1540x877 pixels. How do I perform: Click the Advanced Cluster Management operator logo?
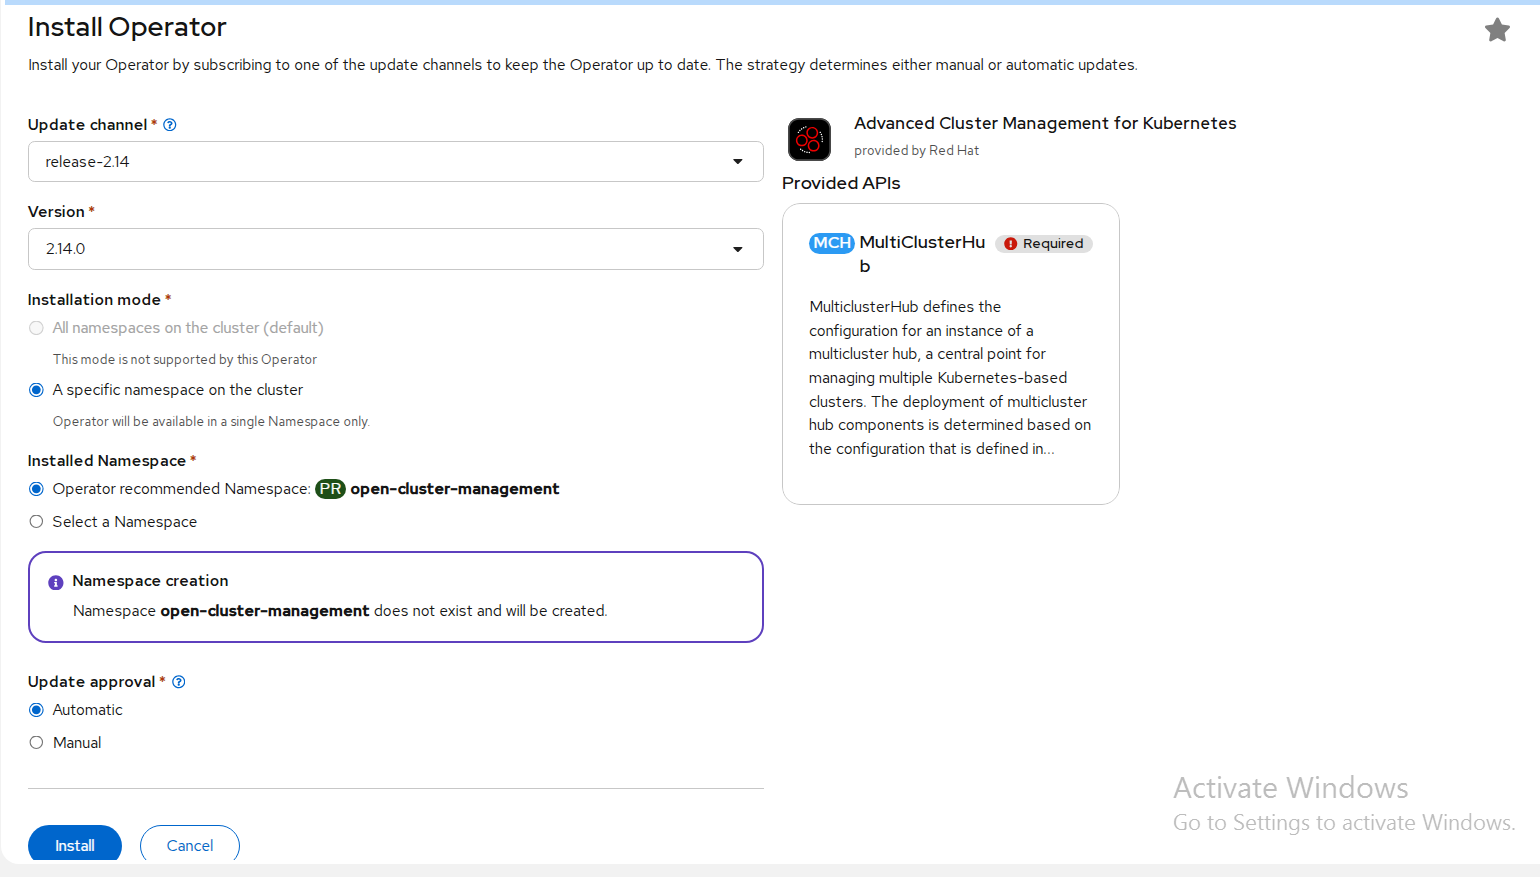tap(809, 139)
